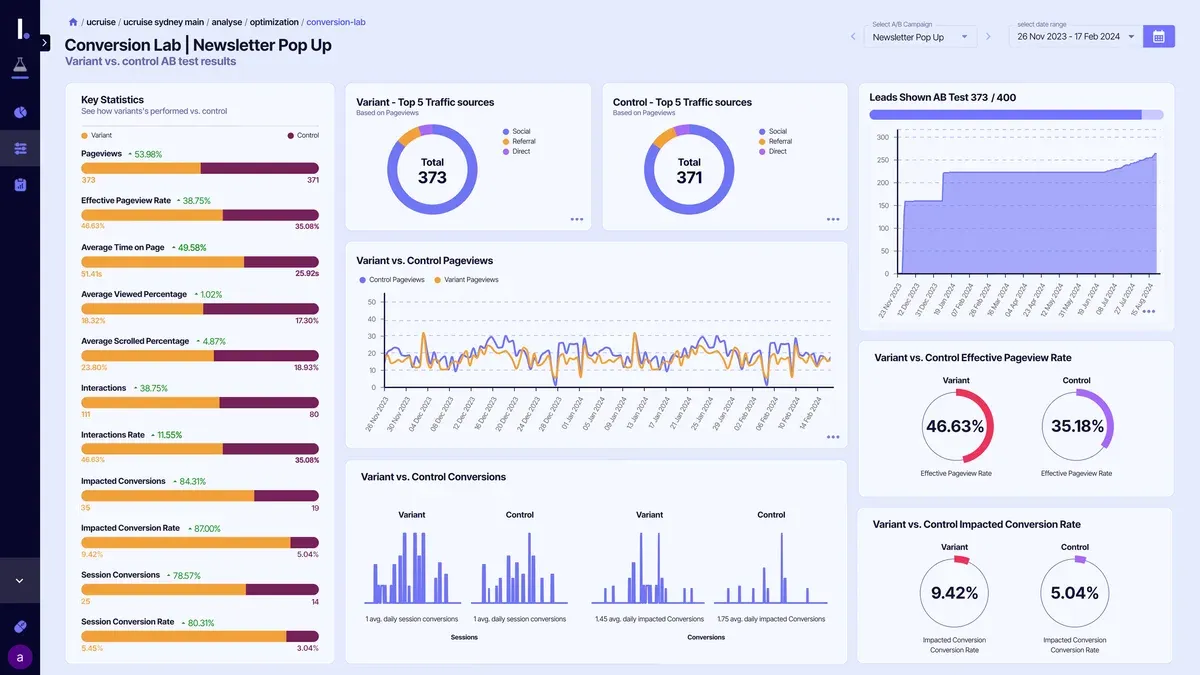The width and height of the screenshot is (1200, 675).
Task: Open options menu on Variant traffic sources card
Action: point(577,219)
